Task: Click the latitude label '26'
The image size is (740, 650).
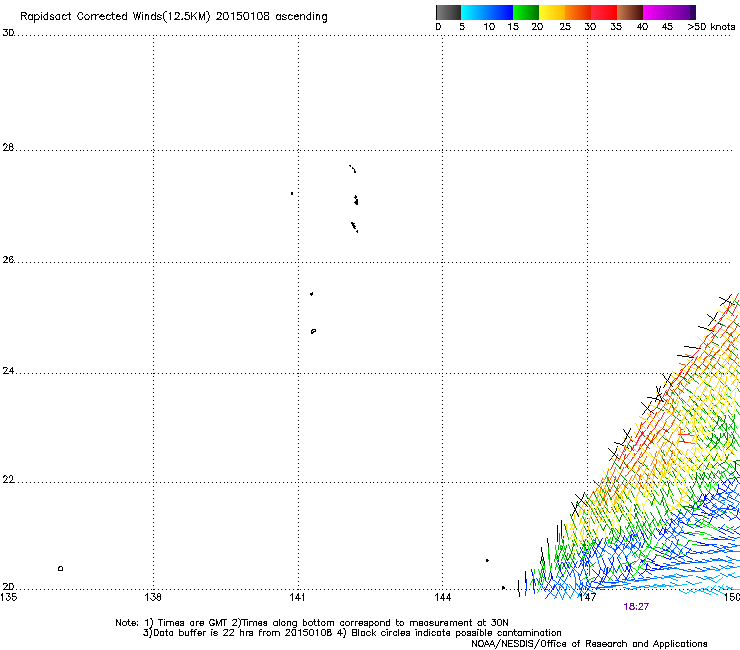Action: click(8, 259)
